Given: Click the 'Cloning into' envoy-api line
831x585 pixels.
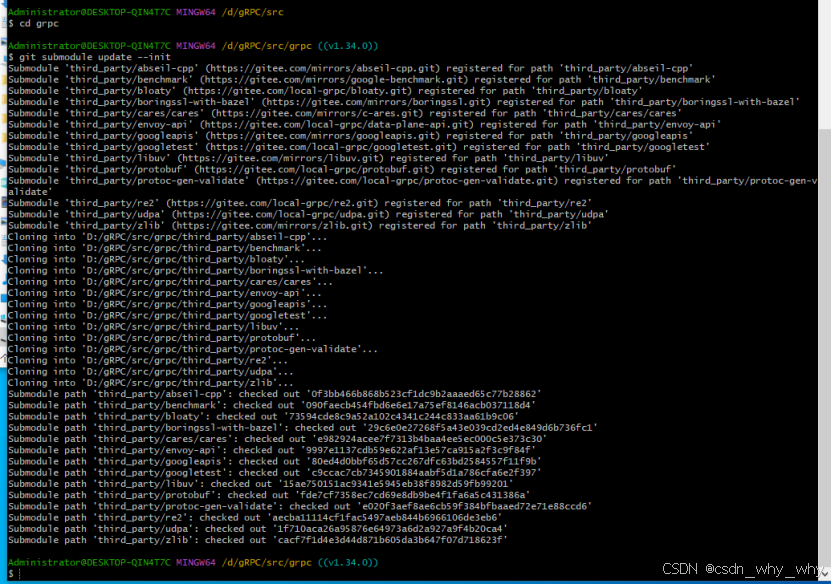Looking at the screenshot, I should [x=165, y=293].
